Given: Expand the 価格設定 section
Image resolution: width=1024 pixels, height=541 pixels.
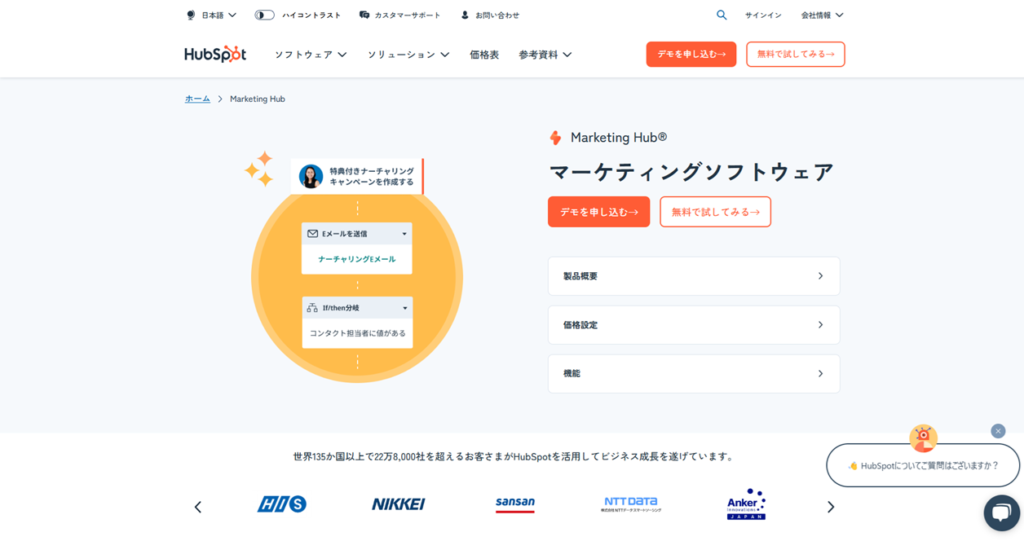Looking at the screenshot, I should click(x=693, y=325).
